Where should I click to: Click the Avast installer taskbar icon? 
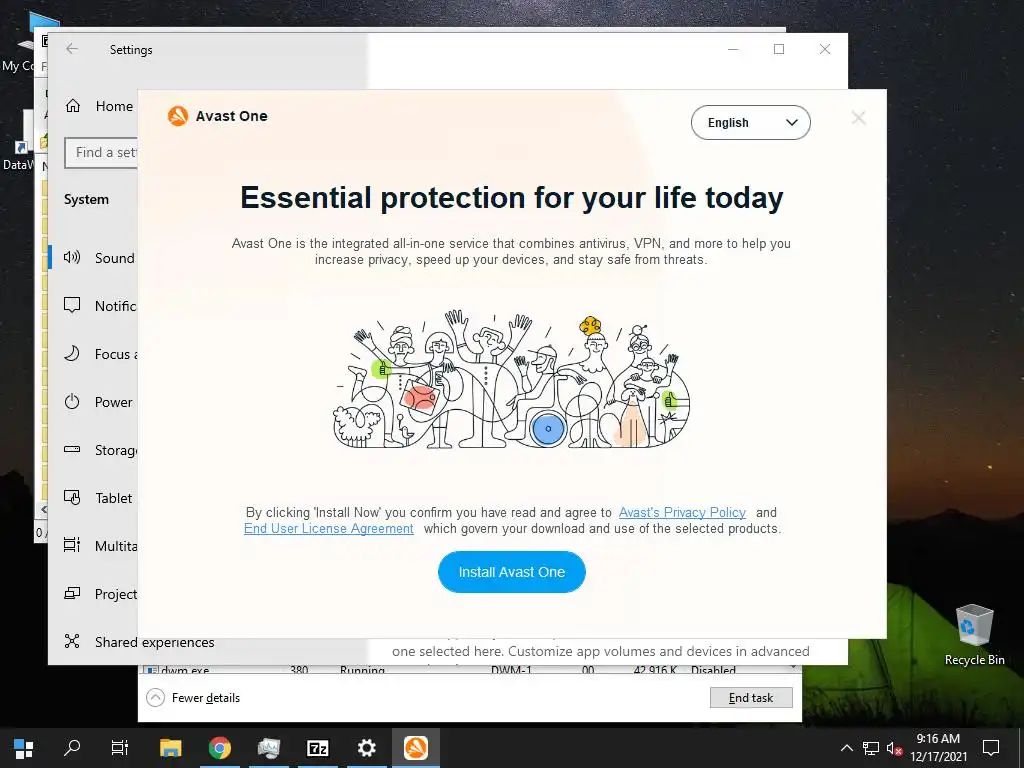(x=415, y=748)
